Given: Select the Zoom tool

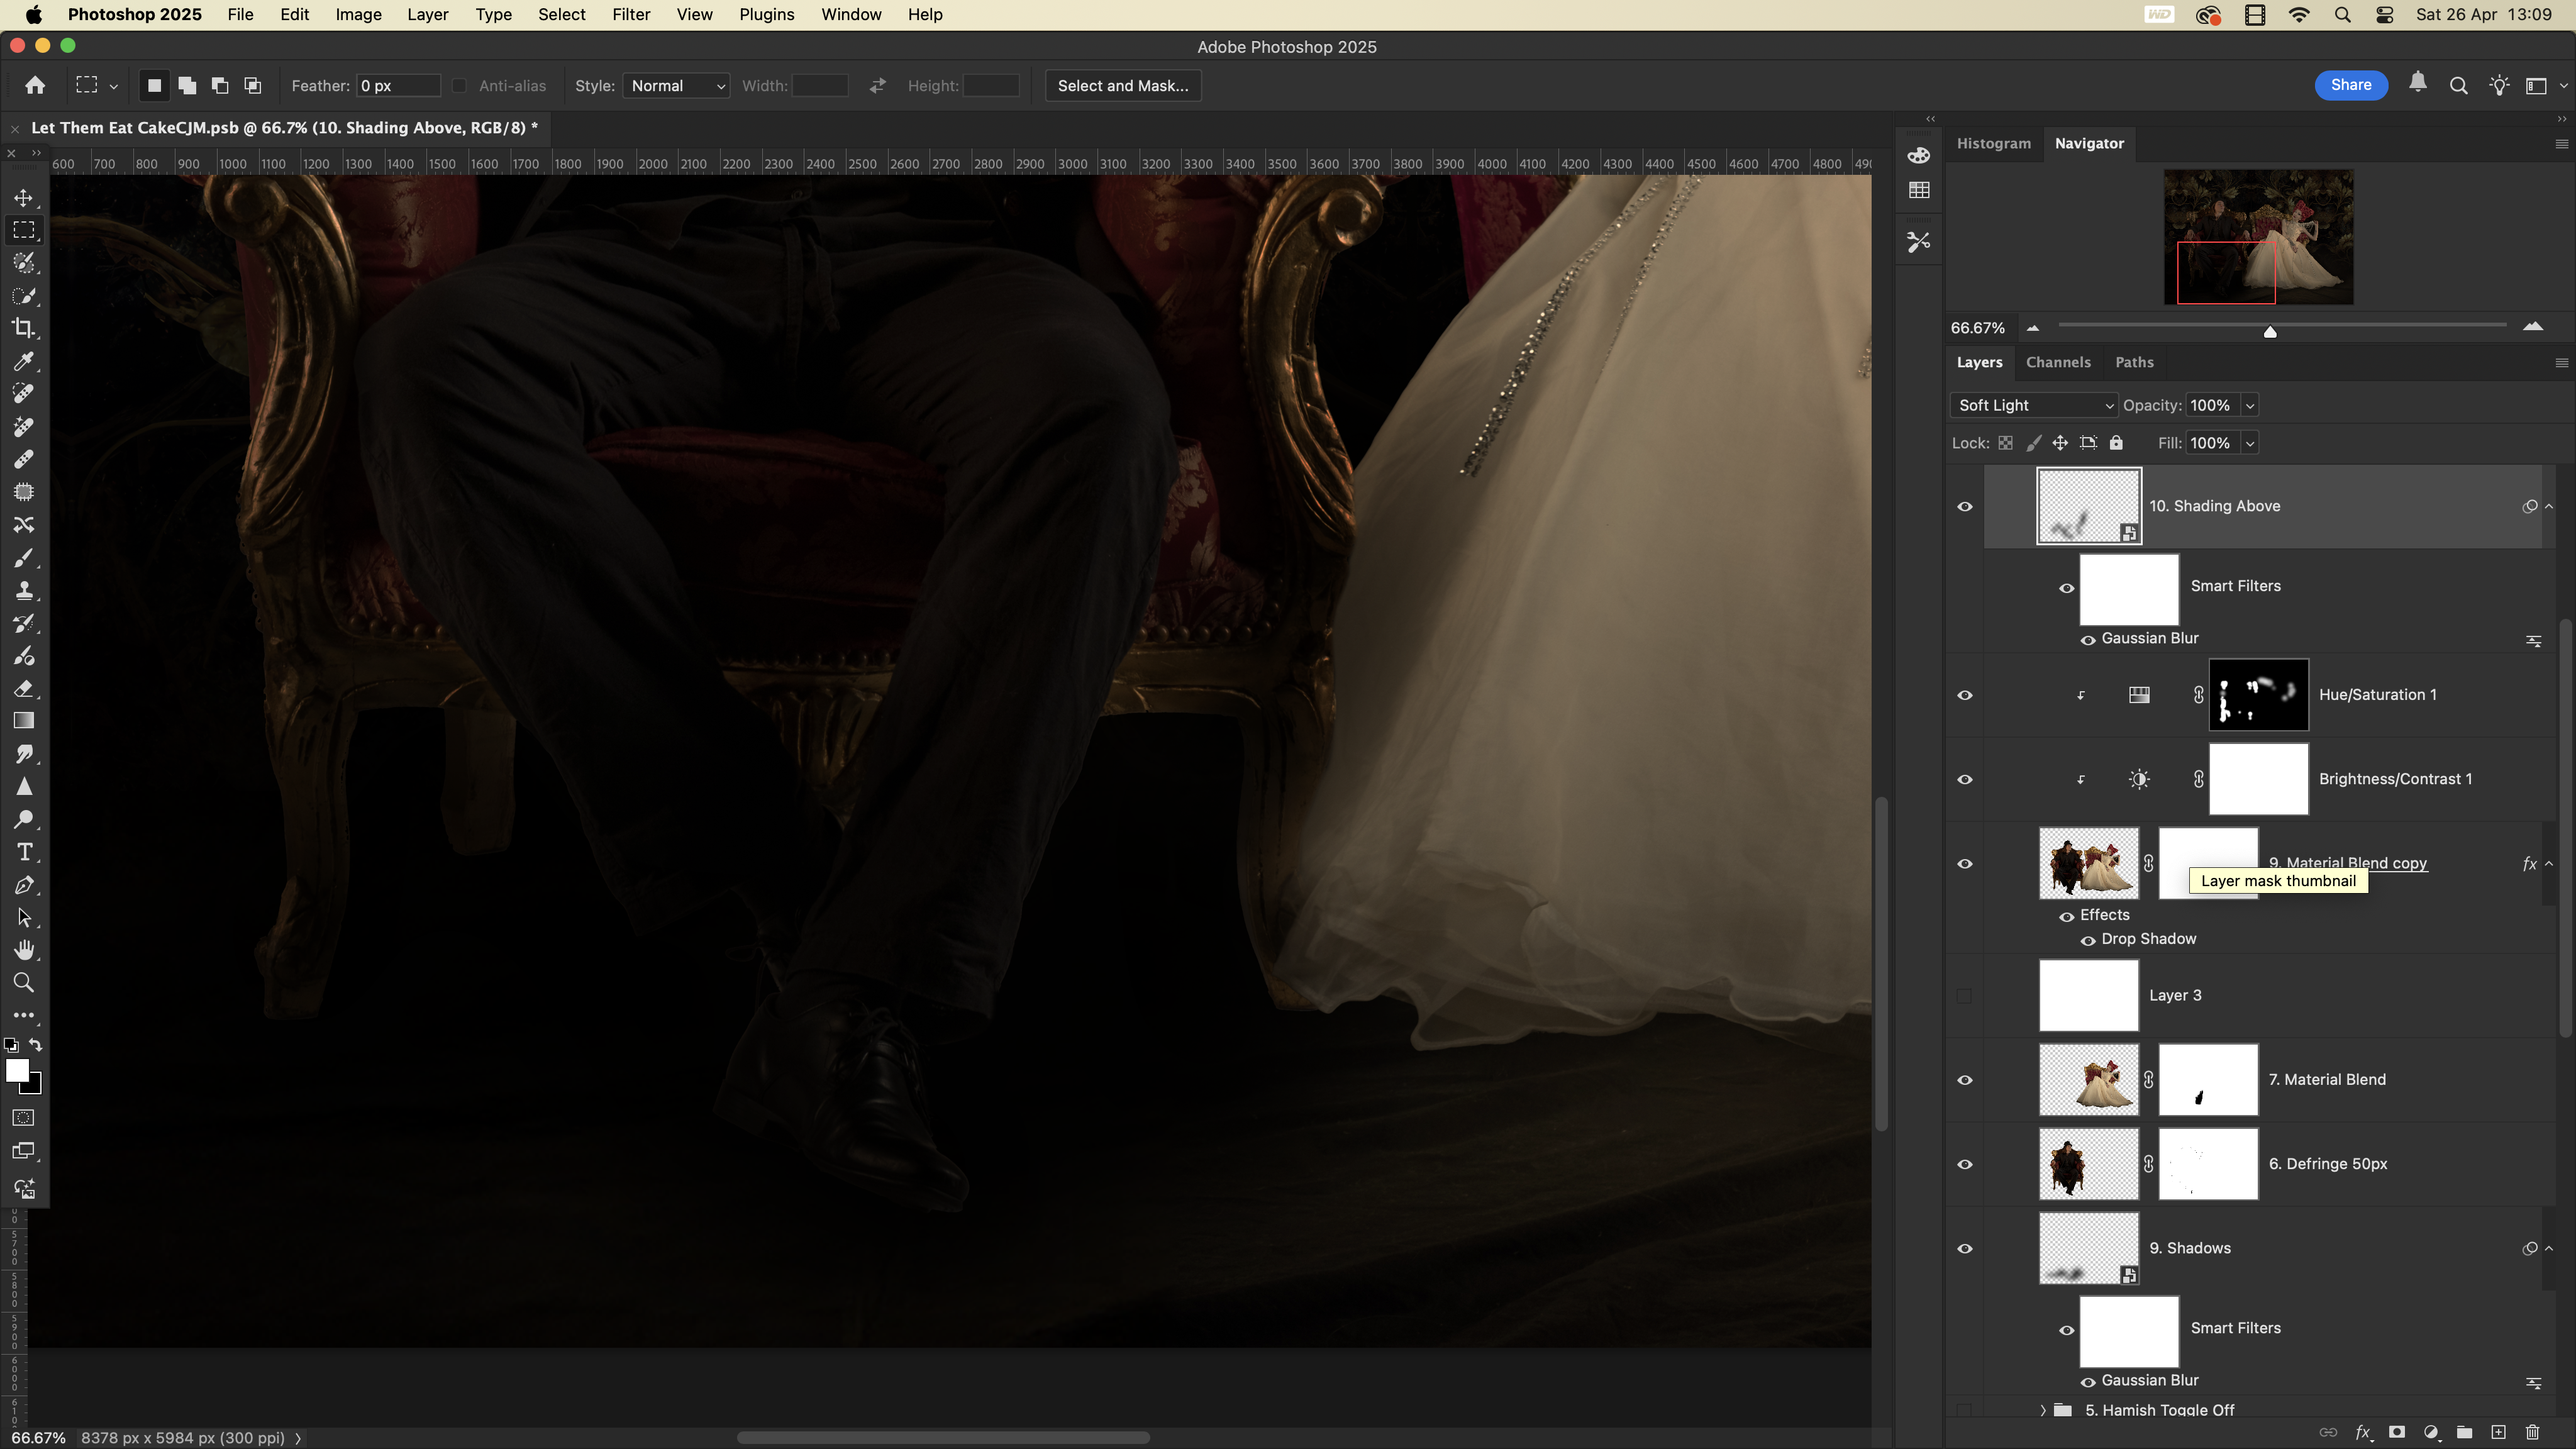Looking at the screenshot, I should tap(24, 983).
